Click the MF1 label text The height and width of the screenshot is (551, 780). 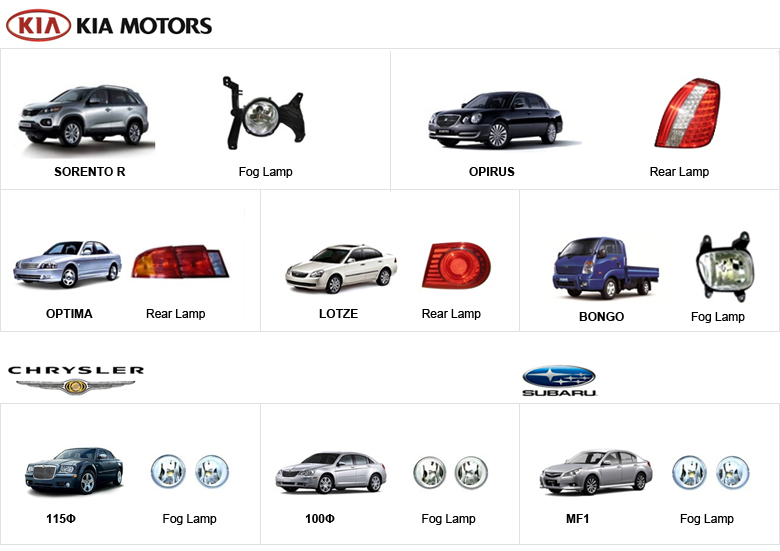[578, 519]
